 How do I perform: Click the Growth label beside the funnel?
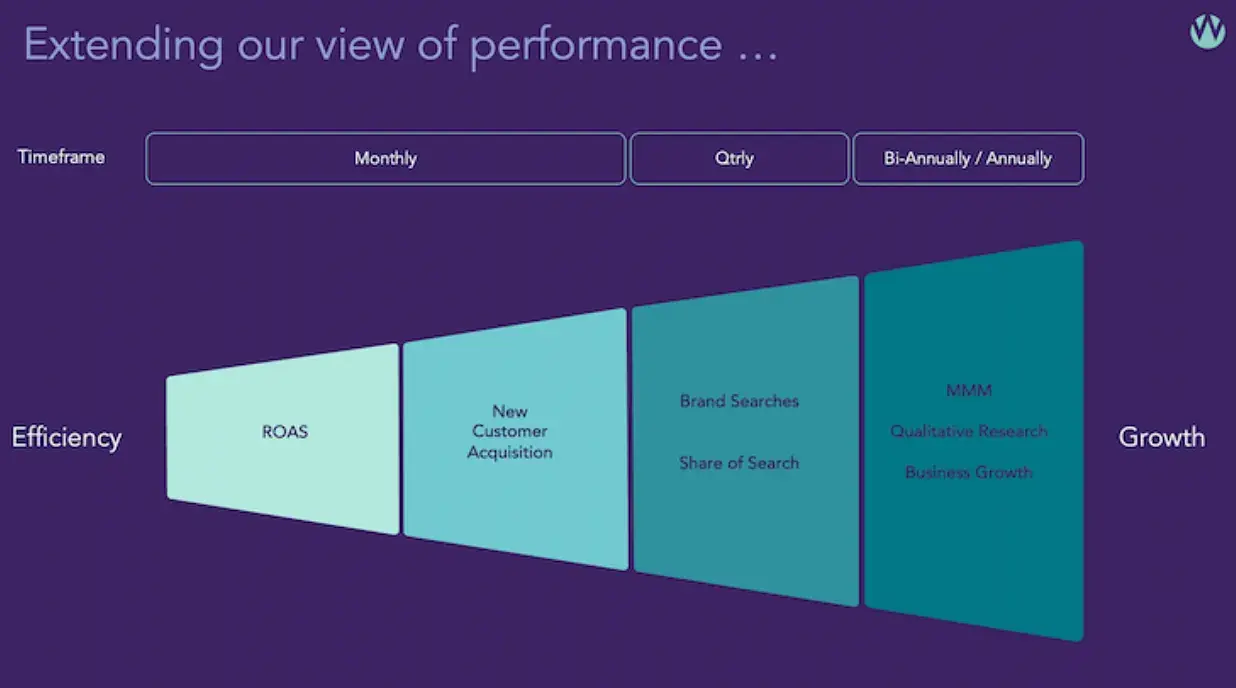pyautogui.click(x=1161, y=437)
